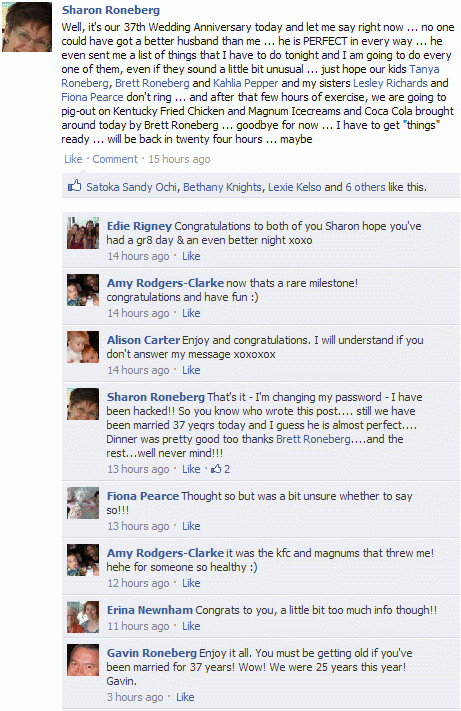Like Edie Rigney's congratulations comment
Screen dimensions: 461x711
click(191, 256)
